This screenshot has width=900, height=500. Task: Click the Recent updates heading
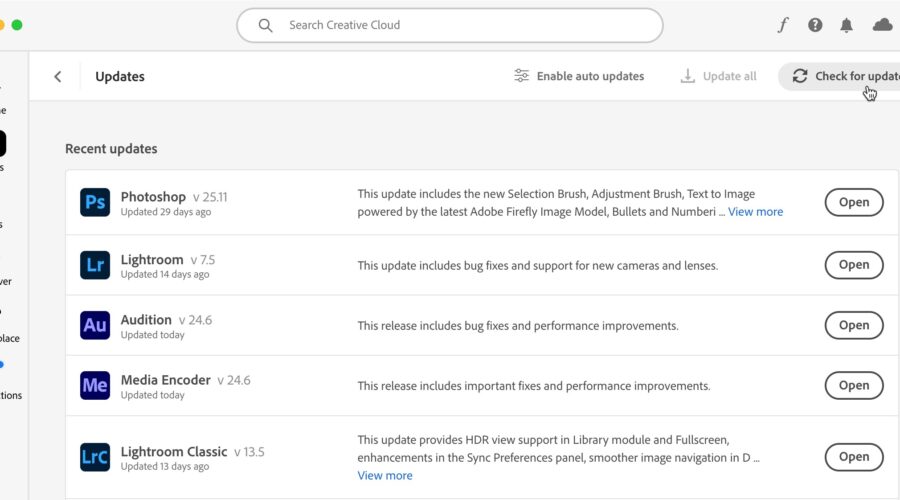coord(111,149)
